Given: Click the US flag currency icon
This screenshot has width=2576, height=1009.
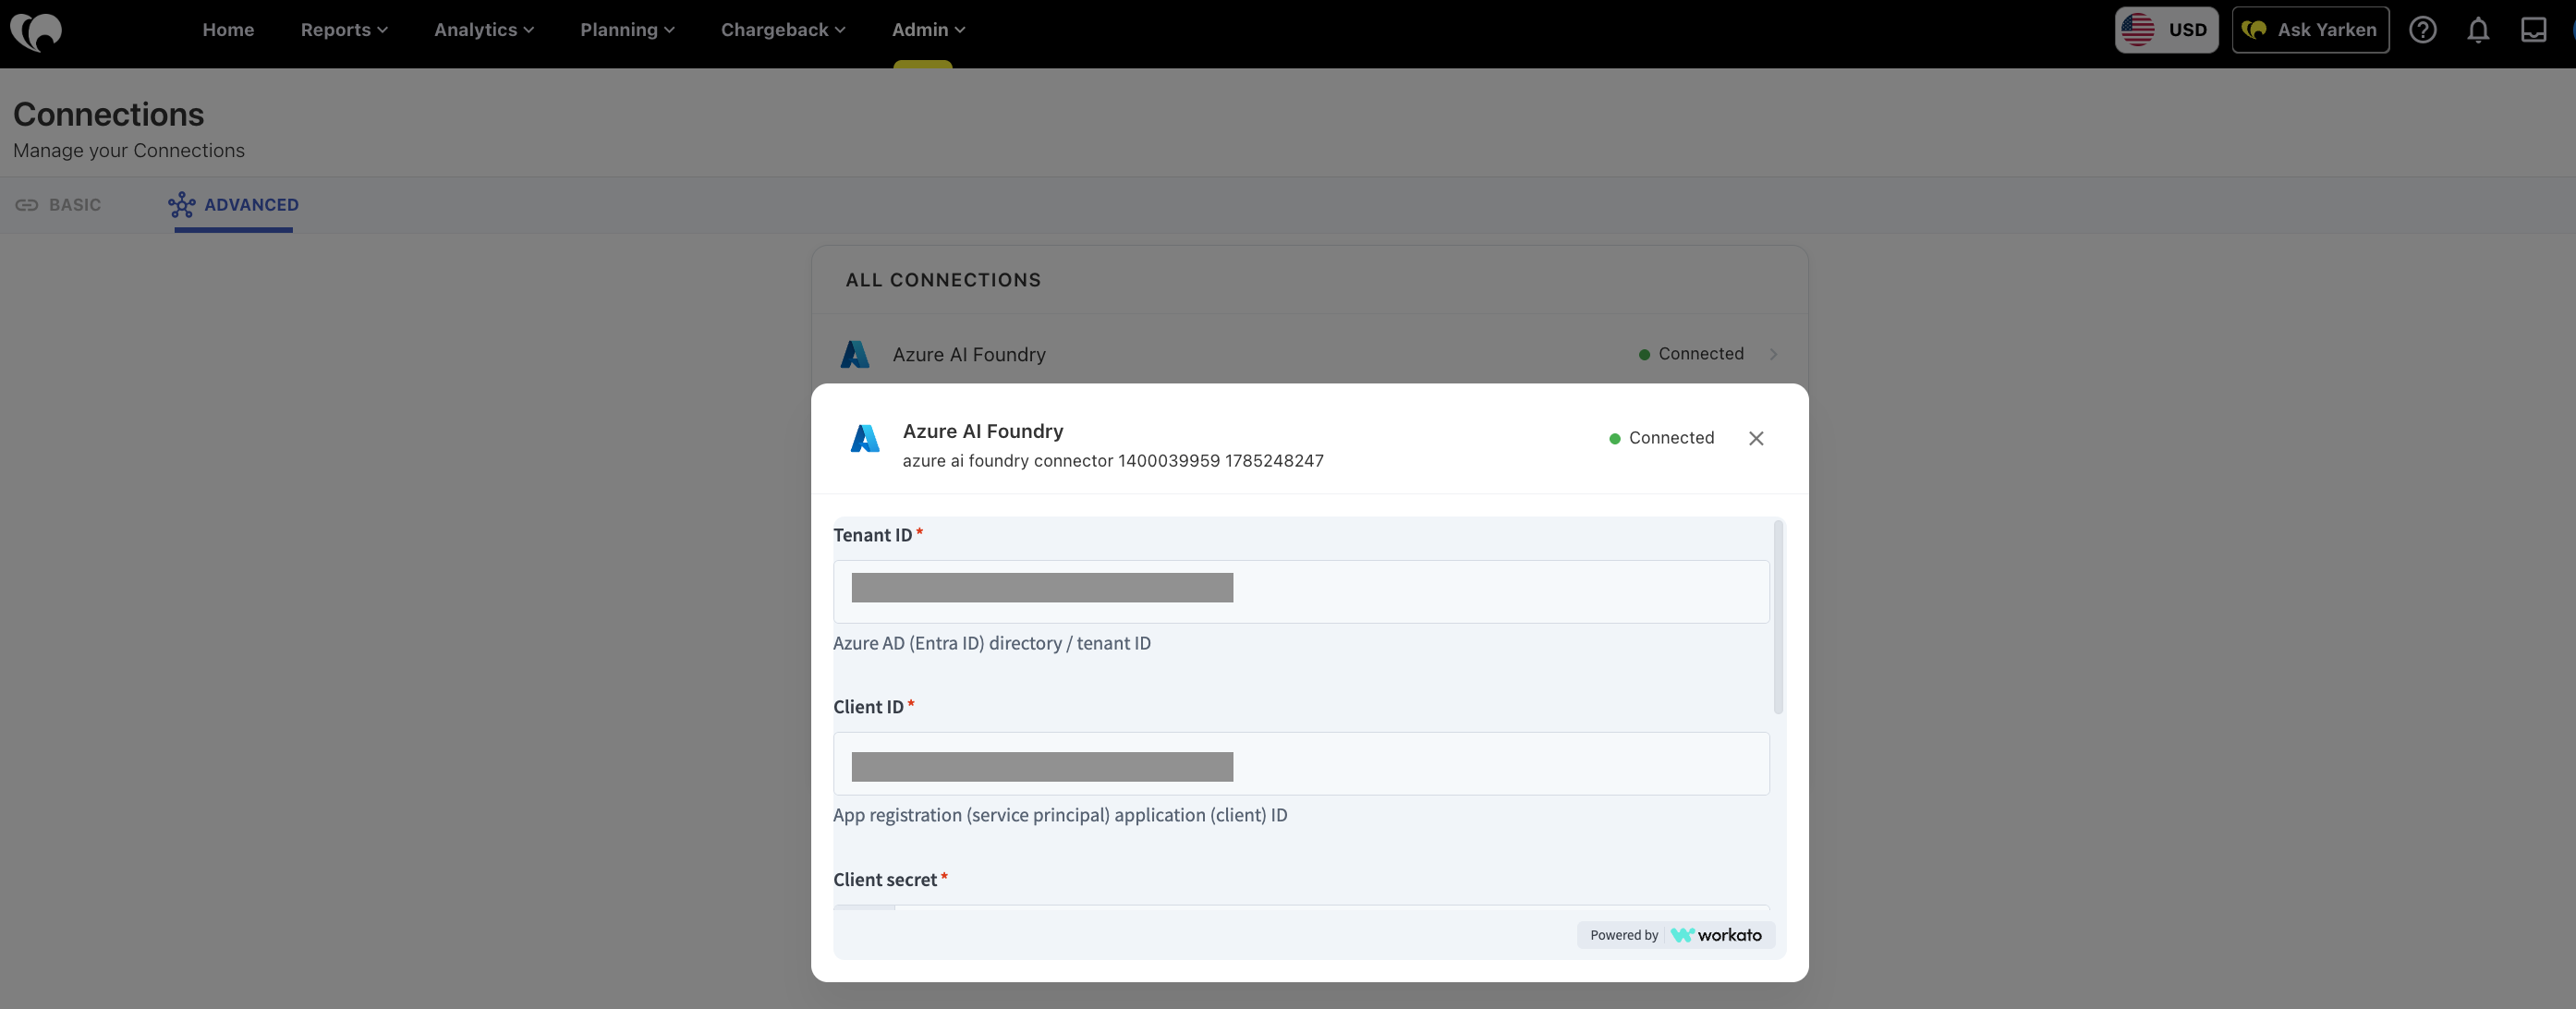Looking at the screenshot, I should (x=2138, y=30).
